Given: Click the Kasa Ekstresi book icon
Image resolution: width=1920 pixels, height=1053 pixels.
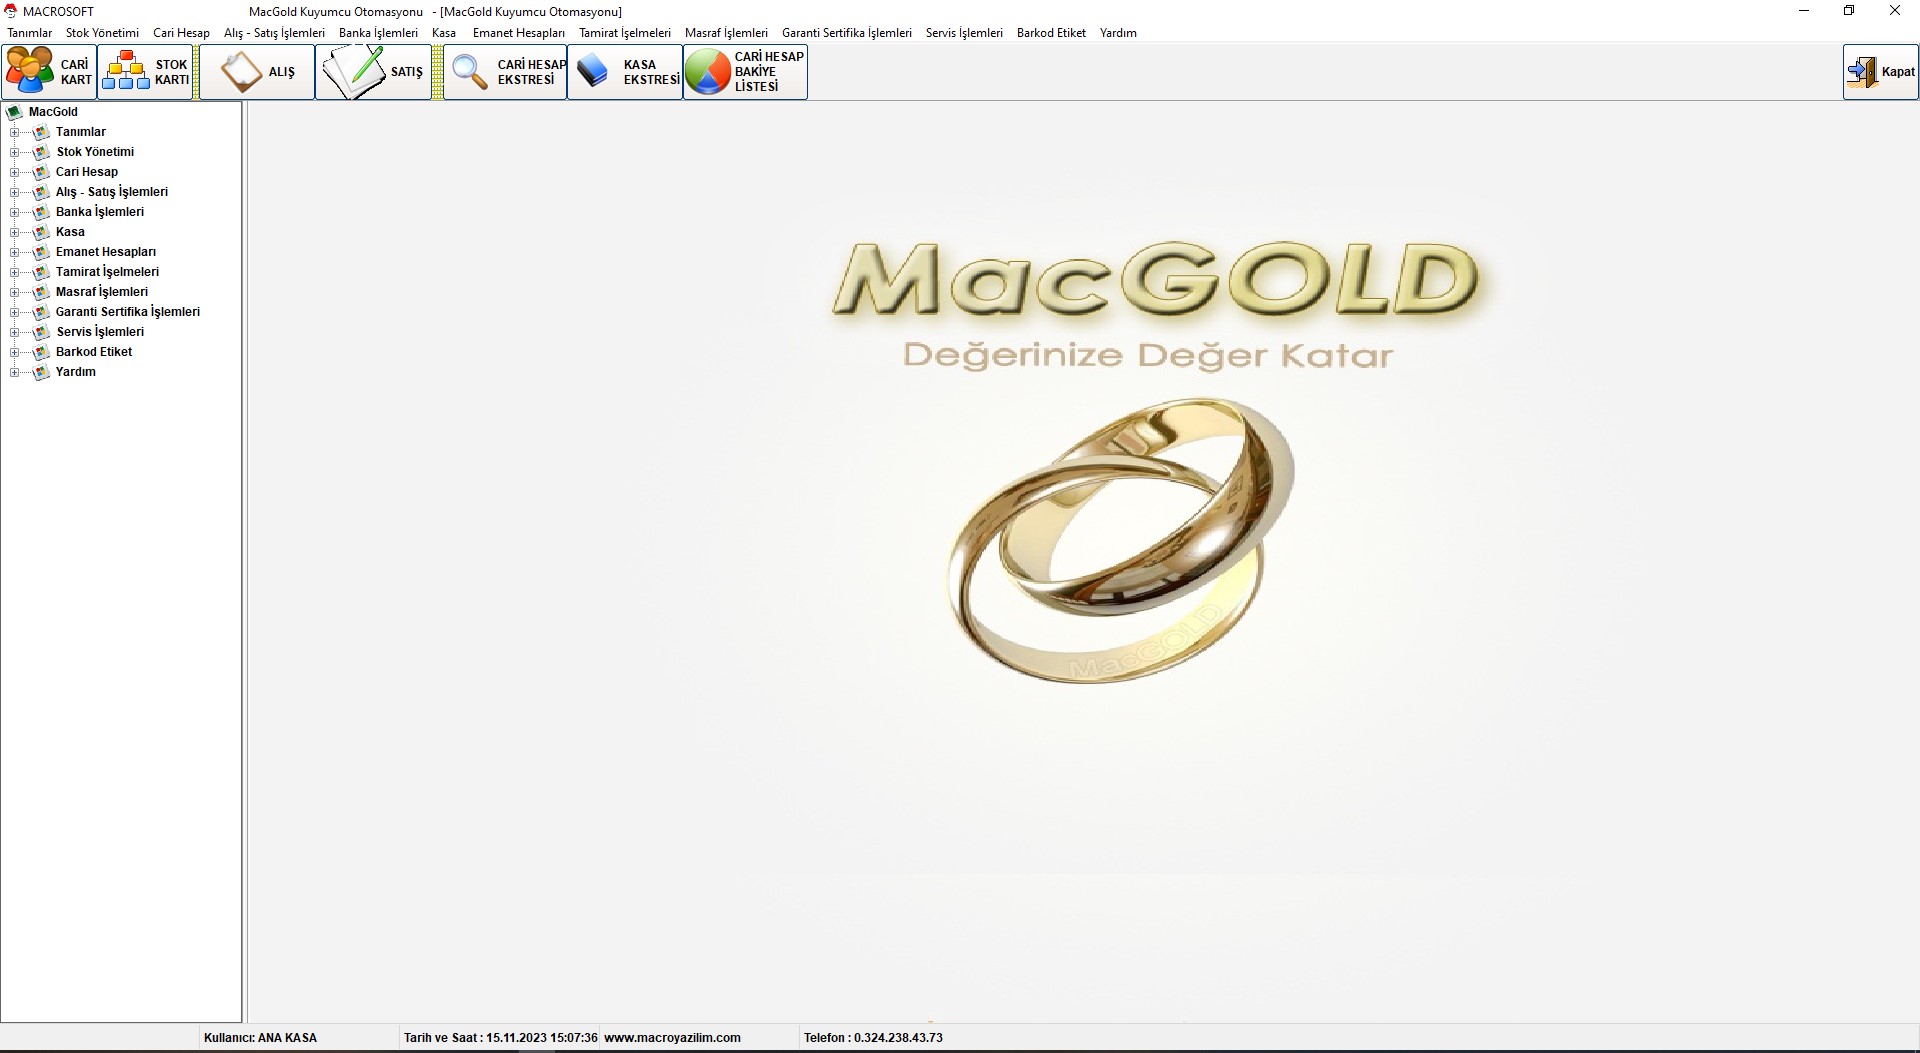Looking at the screenshot, I should pyautogui.click(x=593, y=72).
